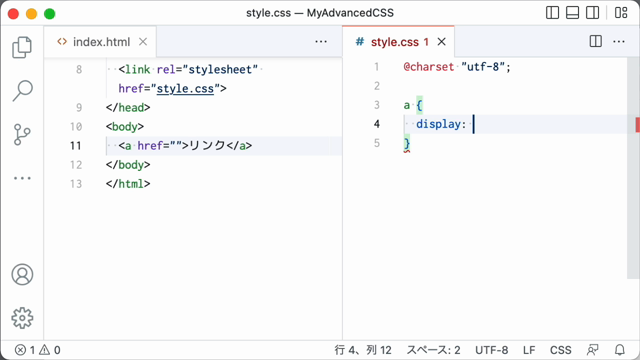Open the Search view
The height and width of the screenshot is (360, 640).
click(x=22, y=91)
